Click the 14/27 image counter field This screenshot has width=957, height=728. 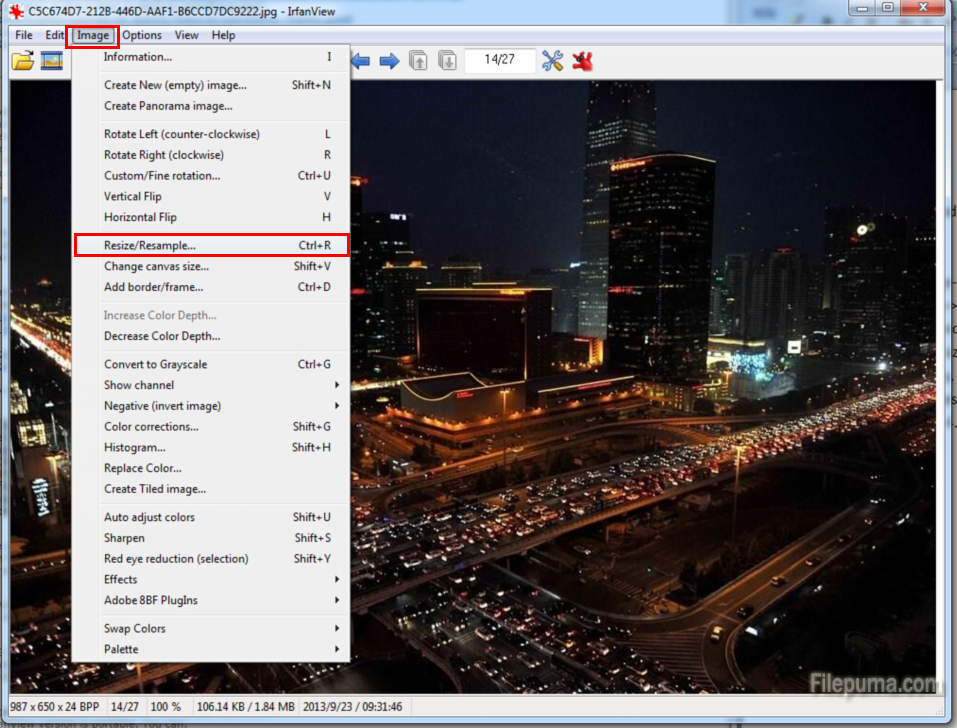point(499,60)
